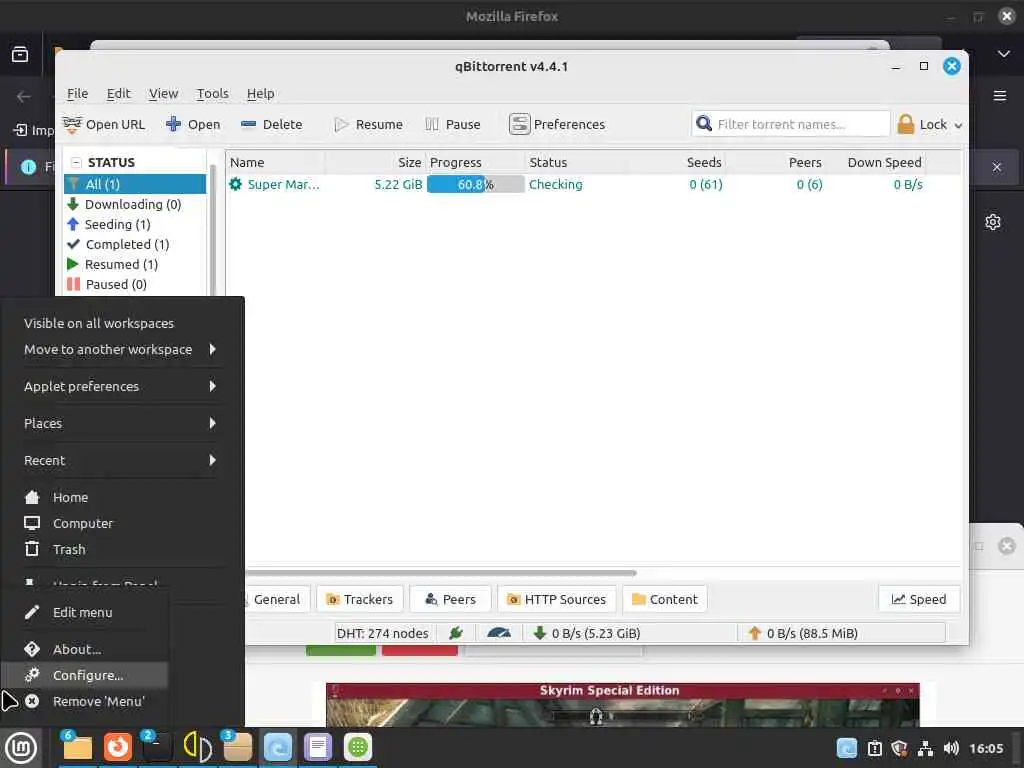Expand the Places submenu
Viewport: 1024px width, 768px height.
pos(121,424)
